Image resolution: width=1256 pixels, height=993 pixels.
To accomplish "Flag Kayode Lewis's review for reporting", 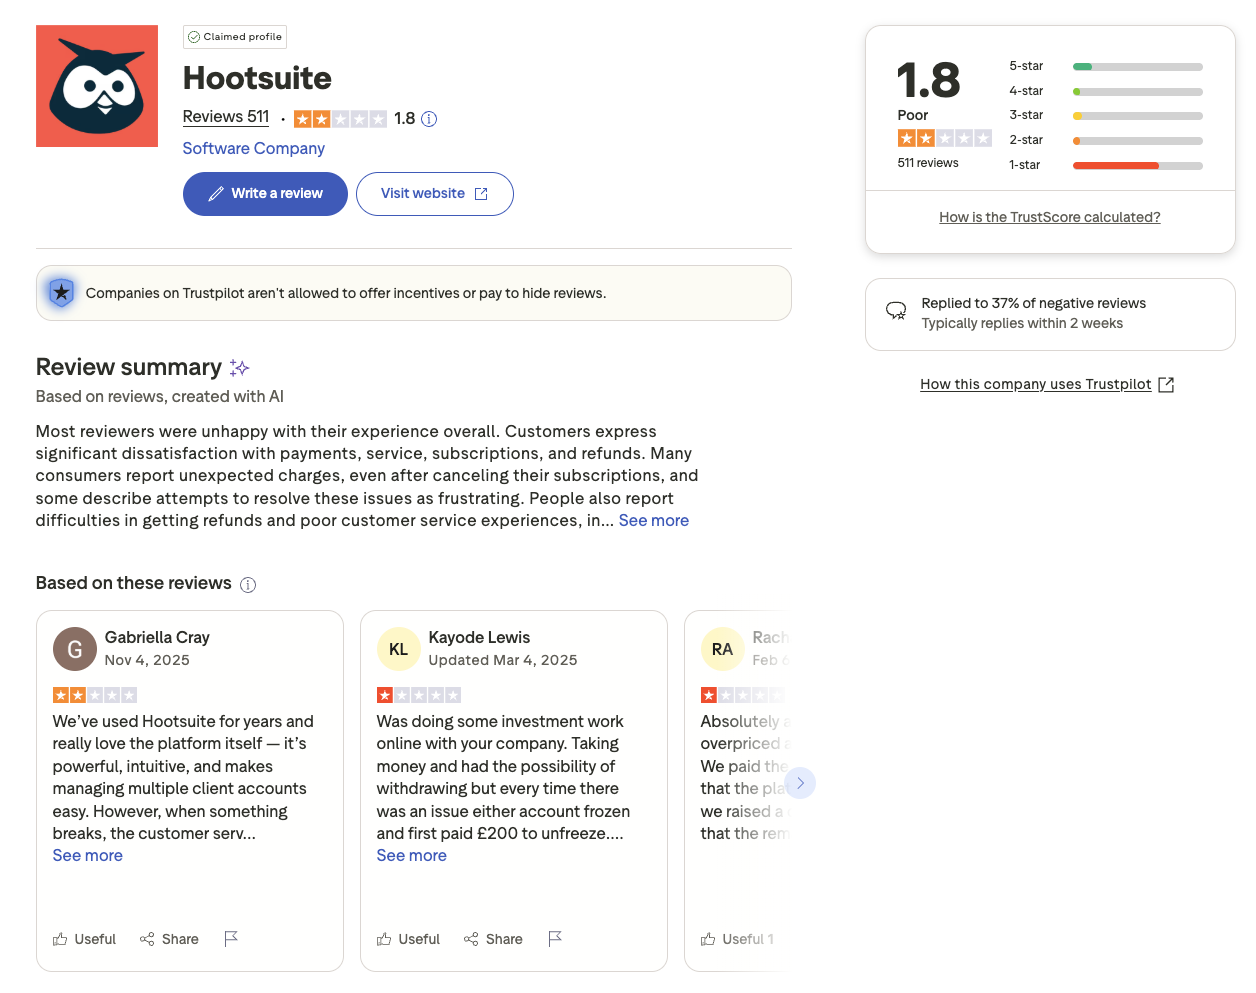I will tap(555, 939).
